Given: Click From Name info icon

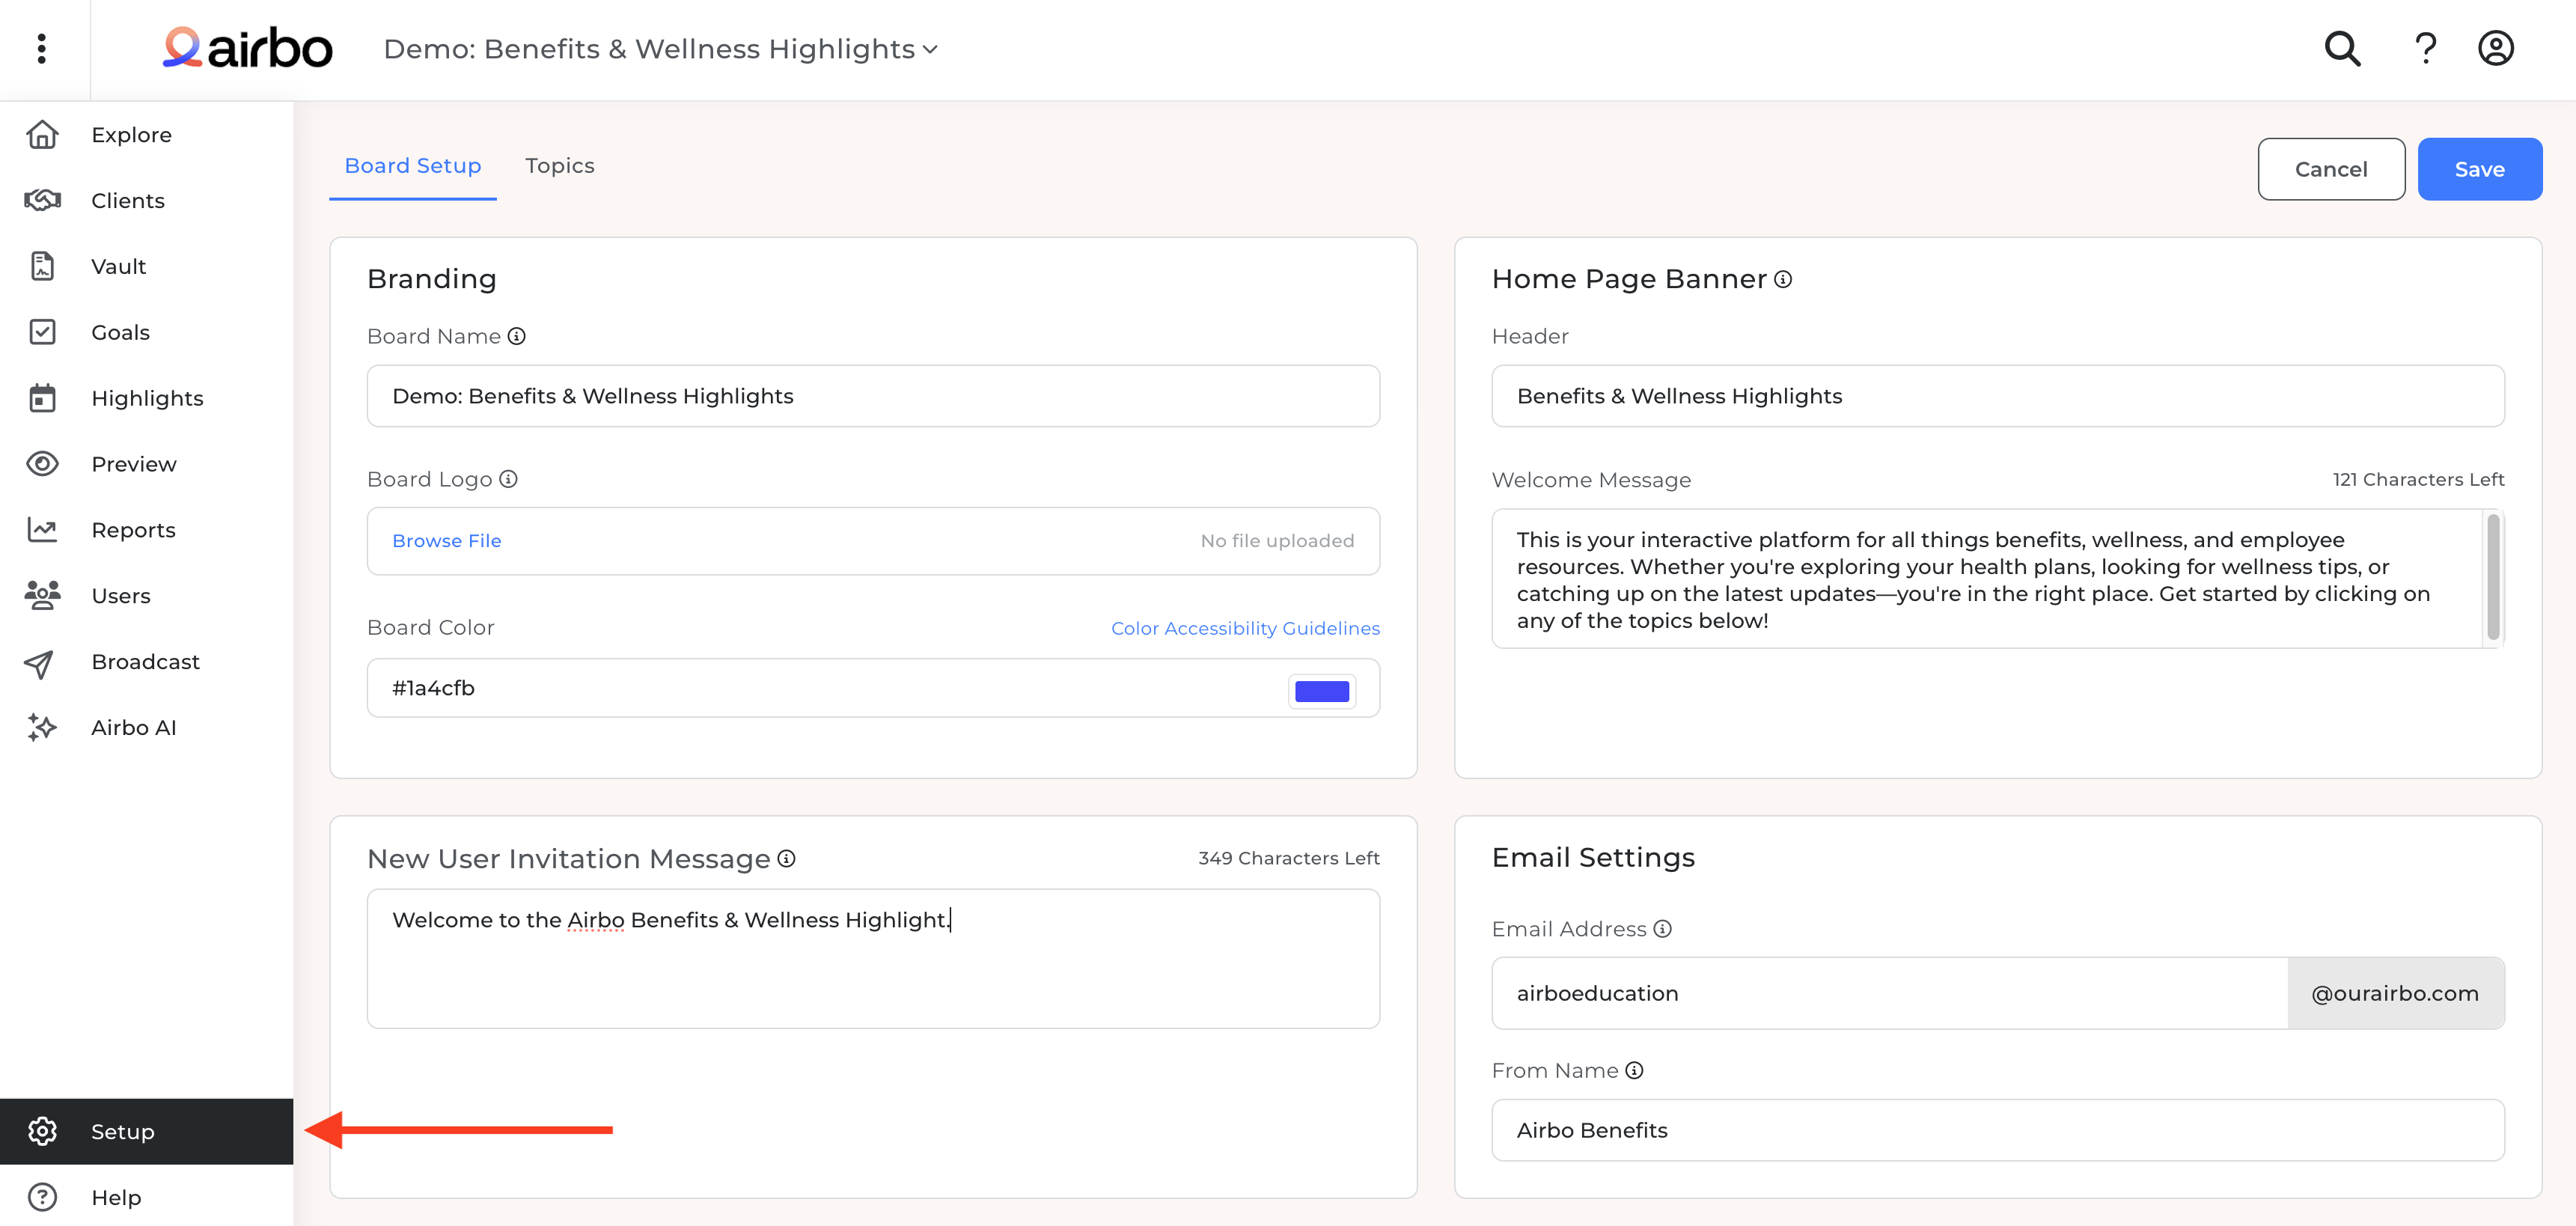Looking at the screenshot, I should click(1634, 1070).
